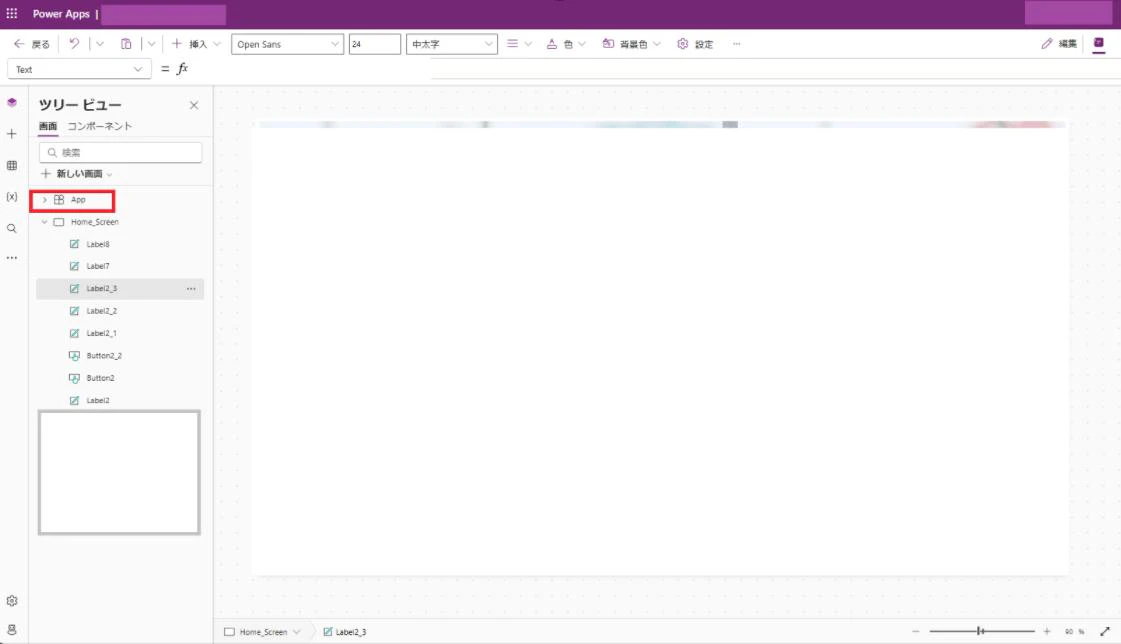This screenshot has width=1121, height=644.
Task: Open the Open Sans font dropdown
Action: coord(287,44)
